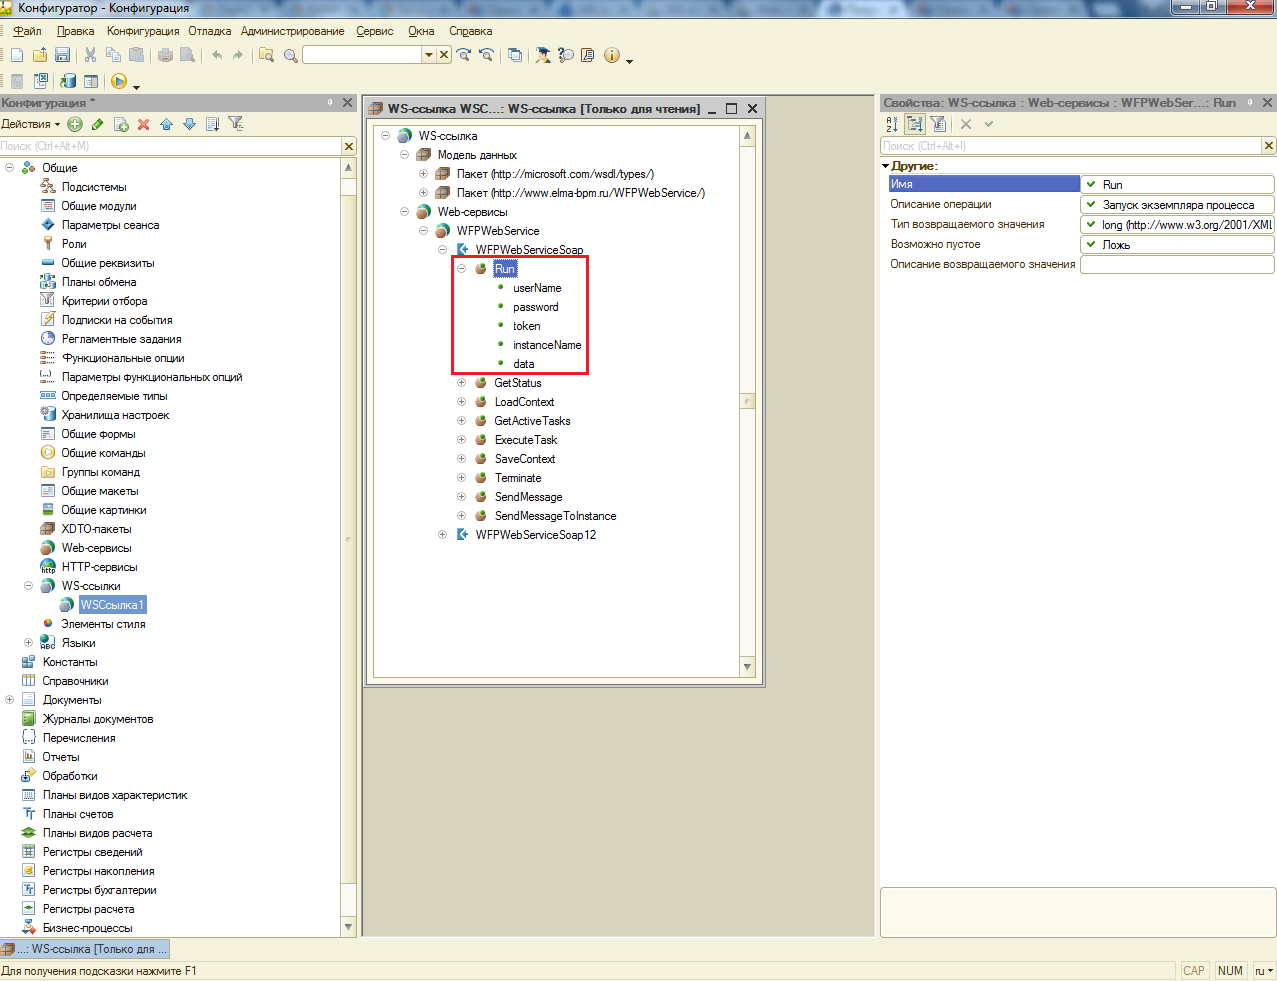Image resolution: width=1277 pixels, height=981 pixels.
Task: Select HTTP-сервисы in the configuration tree
Action: [99, 567]
